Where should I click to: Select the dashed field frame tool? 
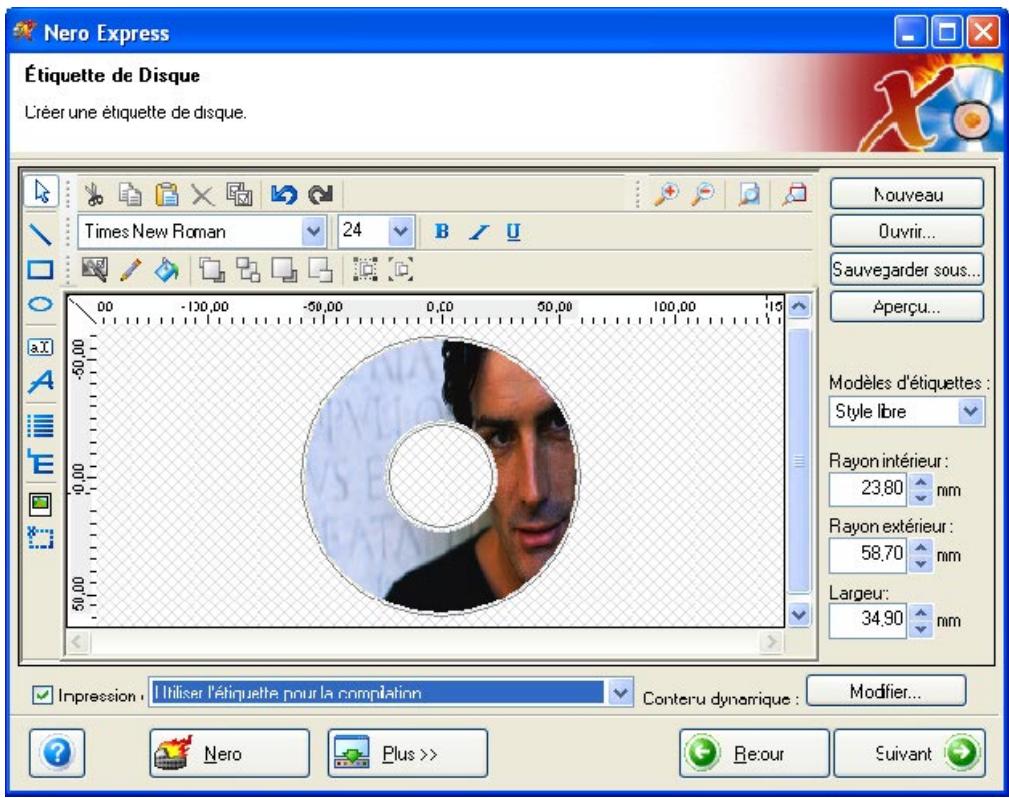41,537
